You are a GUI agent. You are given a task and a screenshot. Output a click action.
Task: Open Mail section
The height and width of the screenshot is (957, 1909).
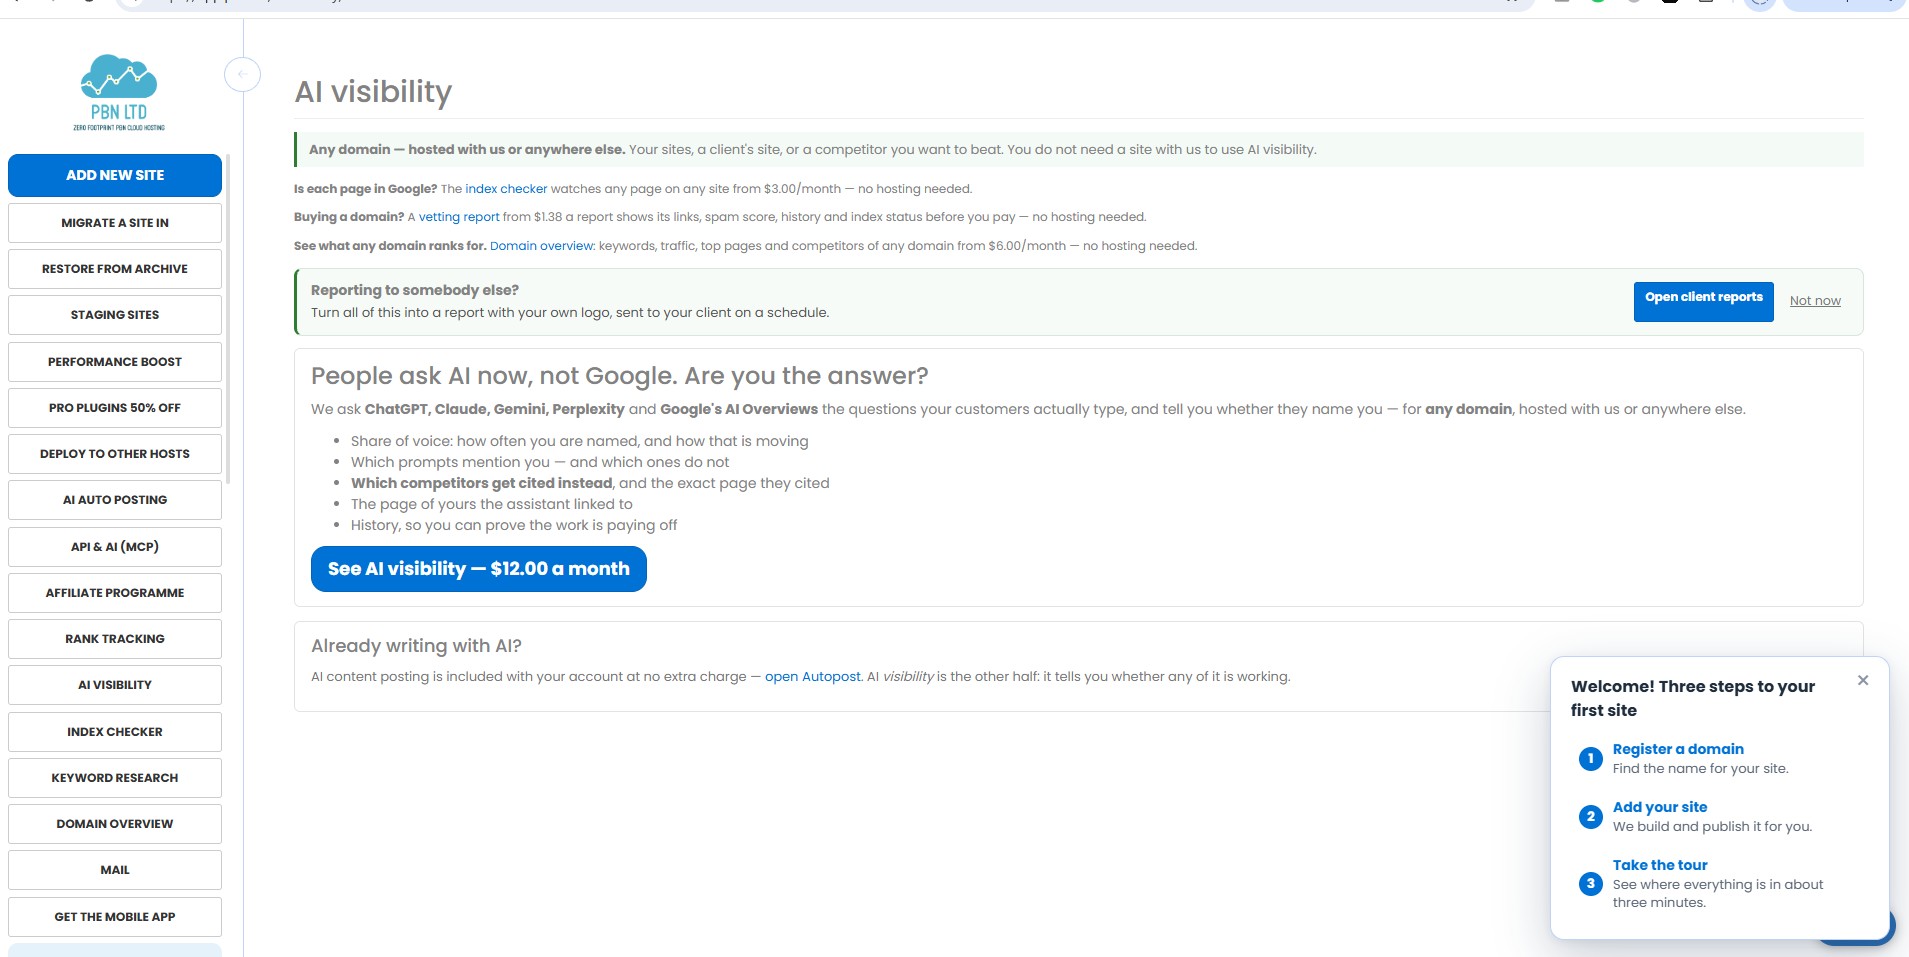pos(115,870)
